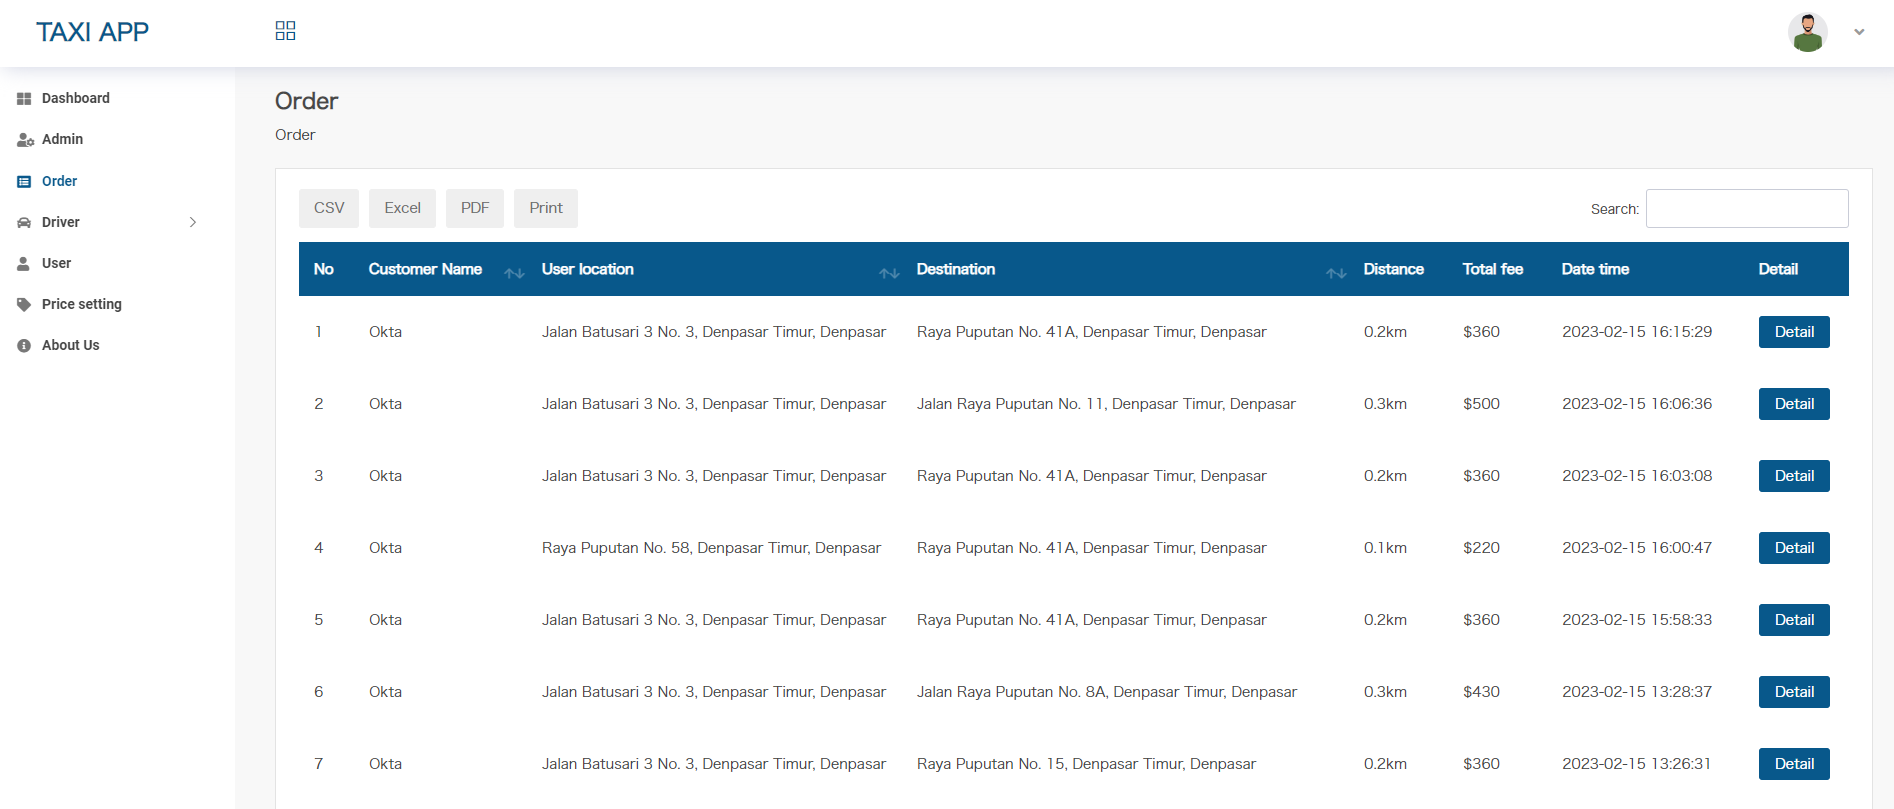This screenshot has height=809, width=1894.
Task: Click the Customer Name header text
Action: pyautogui.click(x=425, y=269)
